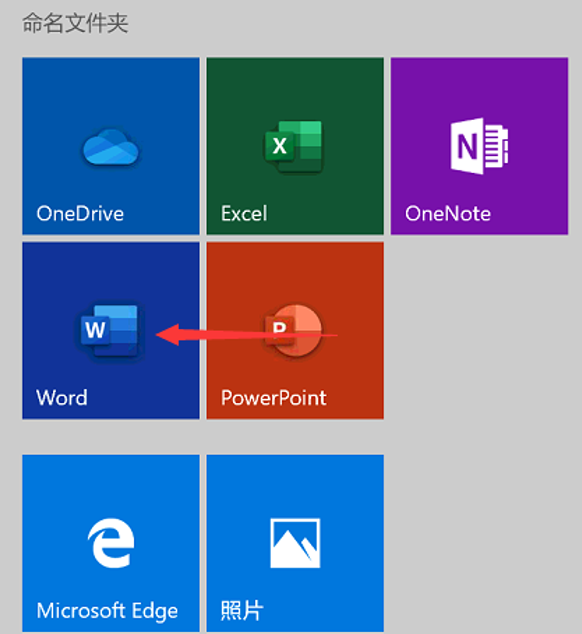
Task: Click the 命名文件夹 group name field
Action: click(x=75, y=23)
